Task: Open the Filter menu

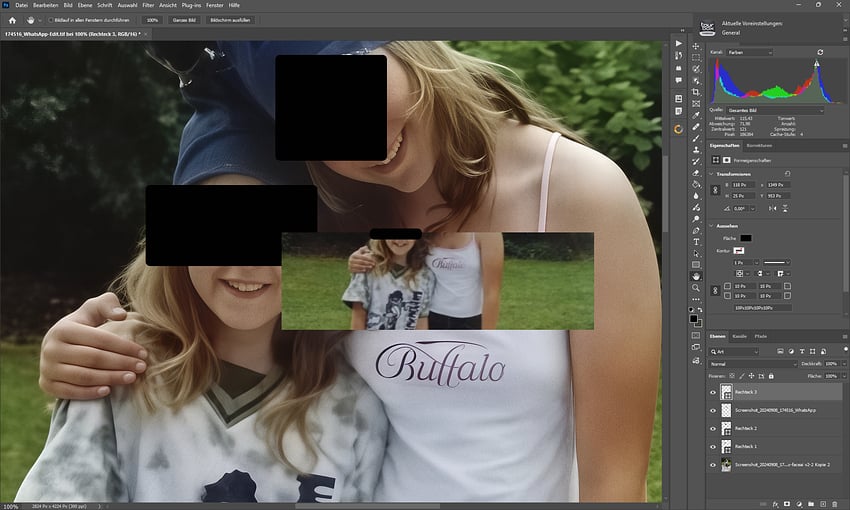Action: pyautogui.click(x=148, y=5)
